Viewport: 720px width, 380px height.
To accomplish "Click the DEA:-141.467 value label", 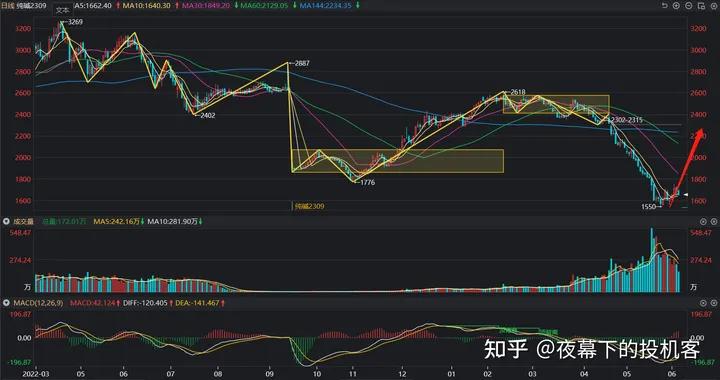I will (x=197, y=303).
